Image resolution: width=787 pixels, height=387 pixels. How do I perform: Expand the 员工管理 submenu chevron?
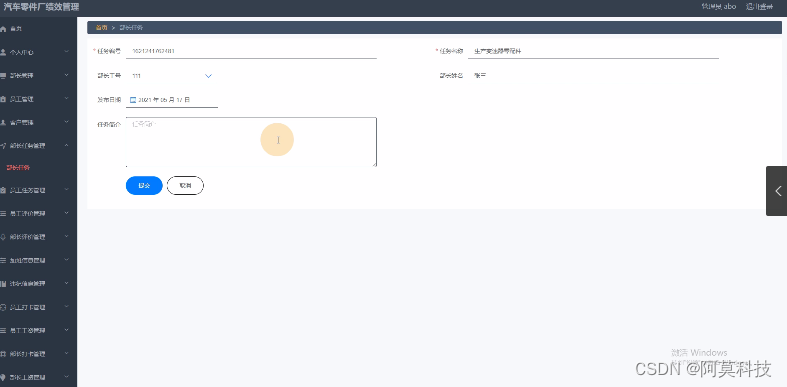[x=67, y=99]
